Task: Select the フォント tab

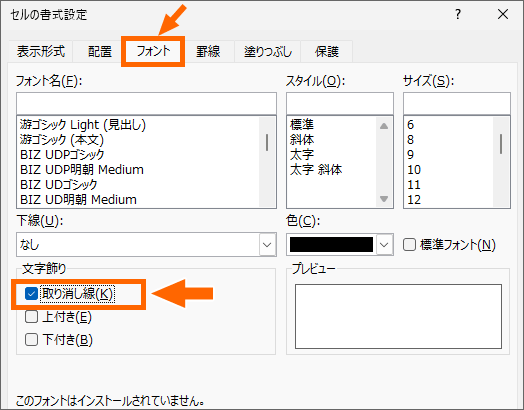Action: click(153, 51)
